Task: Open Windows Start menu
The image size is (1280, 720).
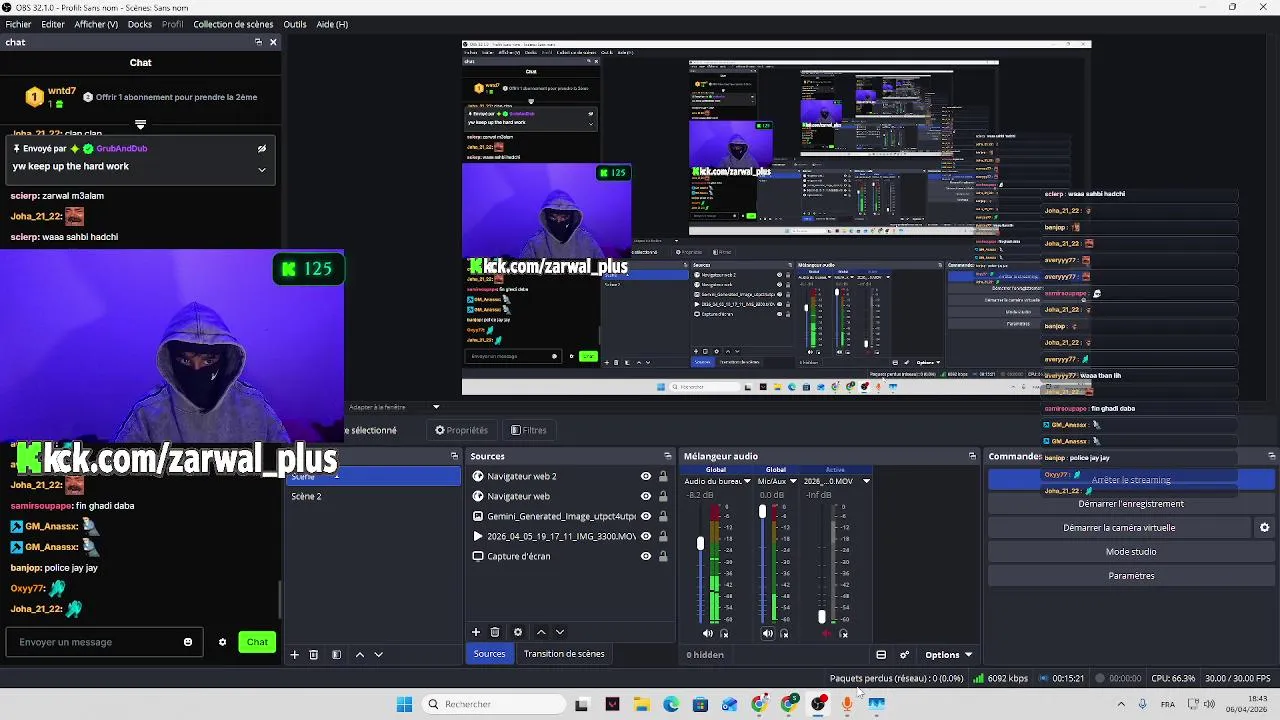Action: [404, 704]
